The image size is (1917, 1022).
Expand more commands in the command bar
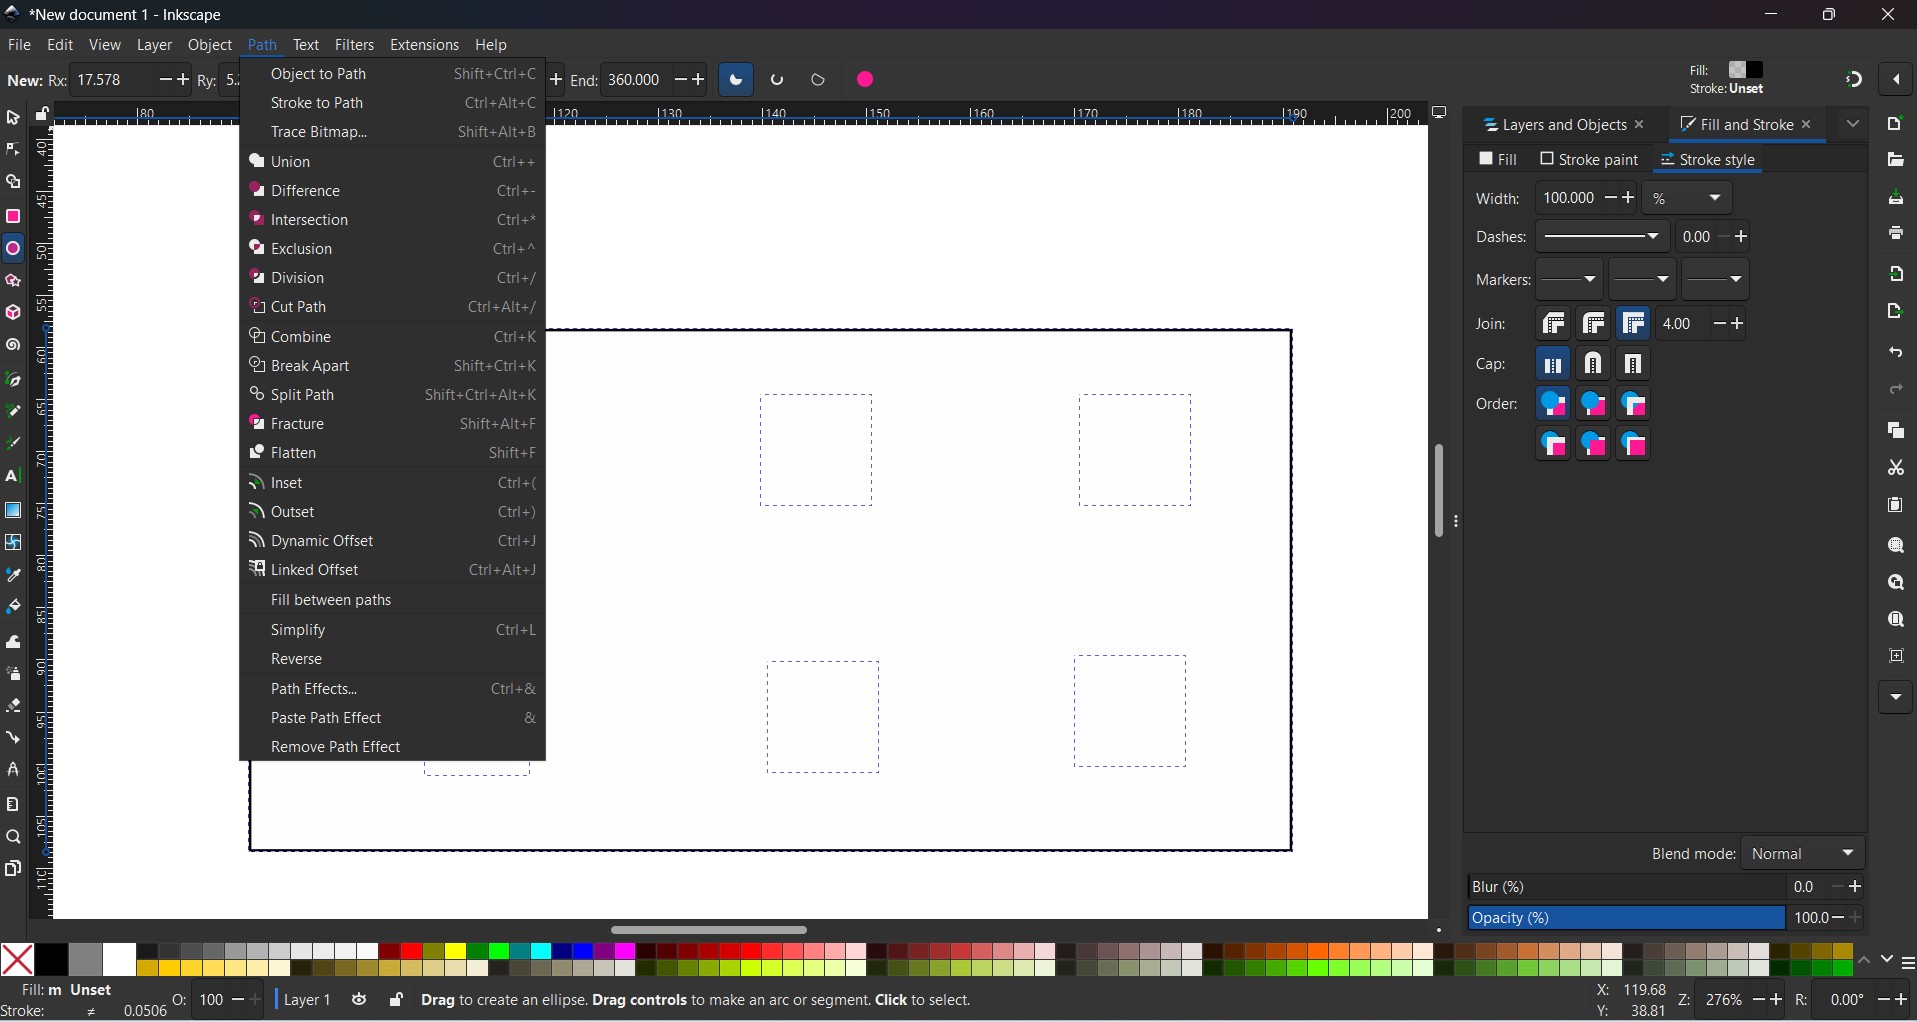tap(1896, 697)
